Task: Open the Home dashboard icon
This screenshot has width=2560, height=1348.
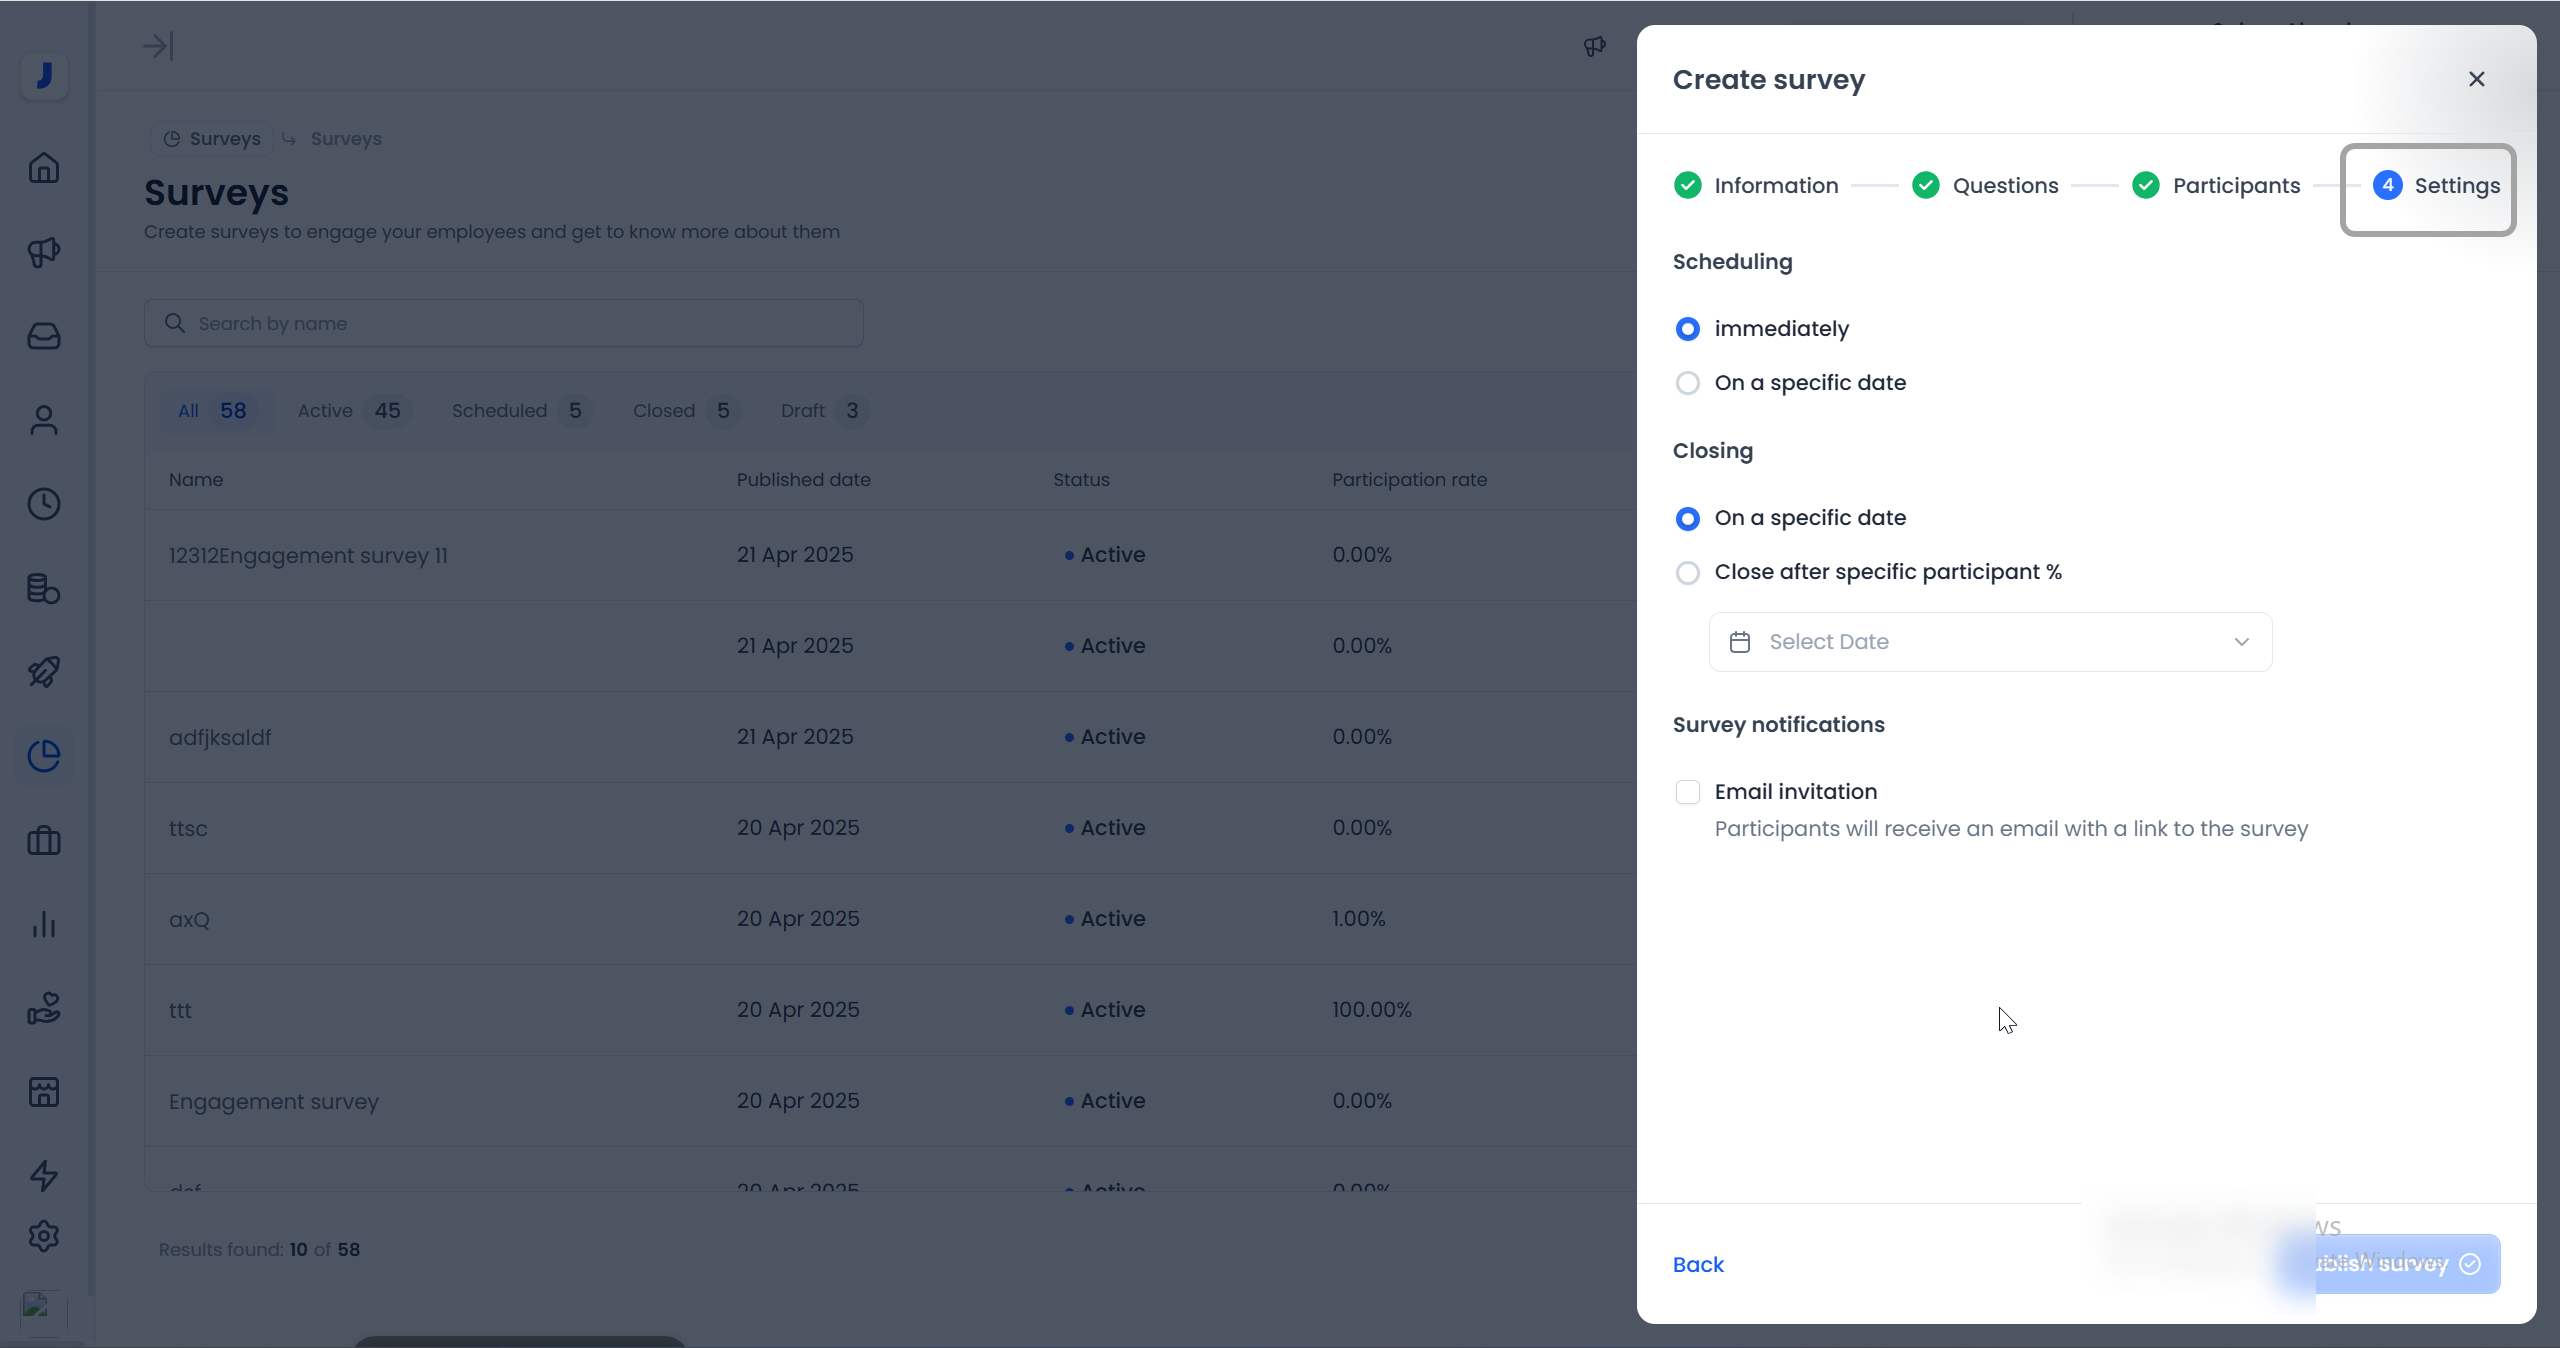Action: pyautogui.click(x=43, y=168)
